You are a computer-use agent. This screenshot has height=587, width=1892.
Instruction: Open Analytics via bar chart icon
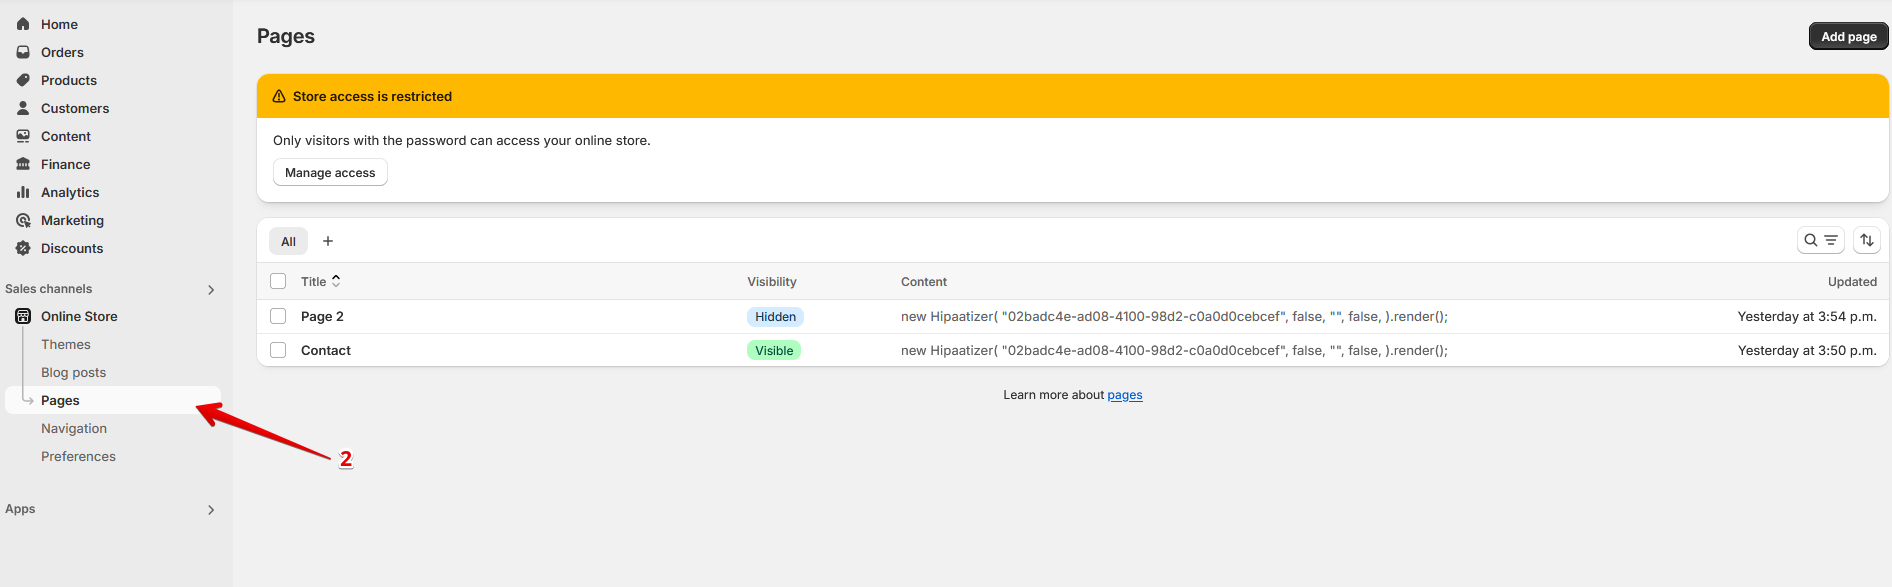pos(23,192)
